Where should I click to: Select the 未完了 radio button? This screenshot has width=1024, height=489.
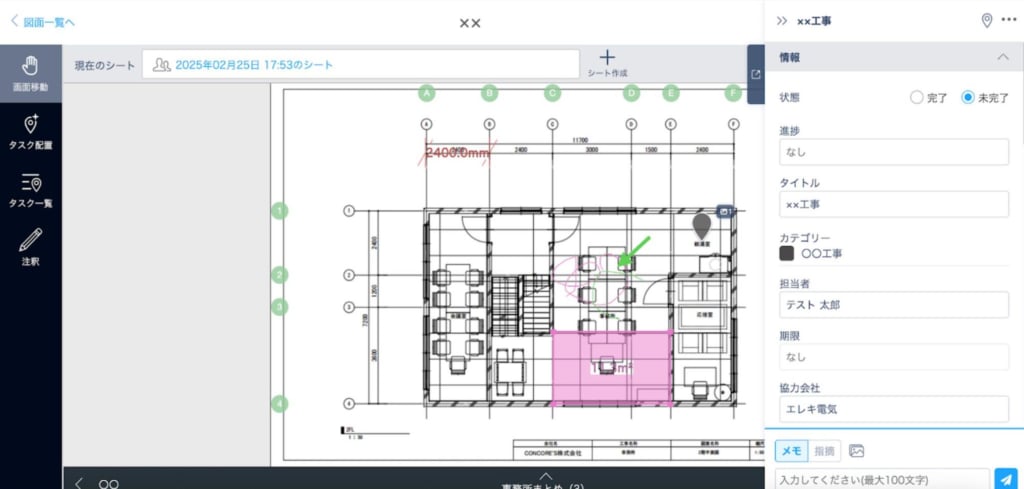[967, 98]
